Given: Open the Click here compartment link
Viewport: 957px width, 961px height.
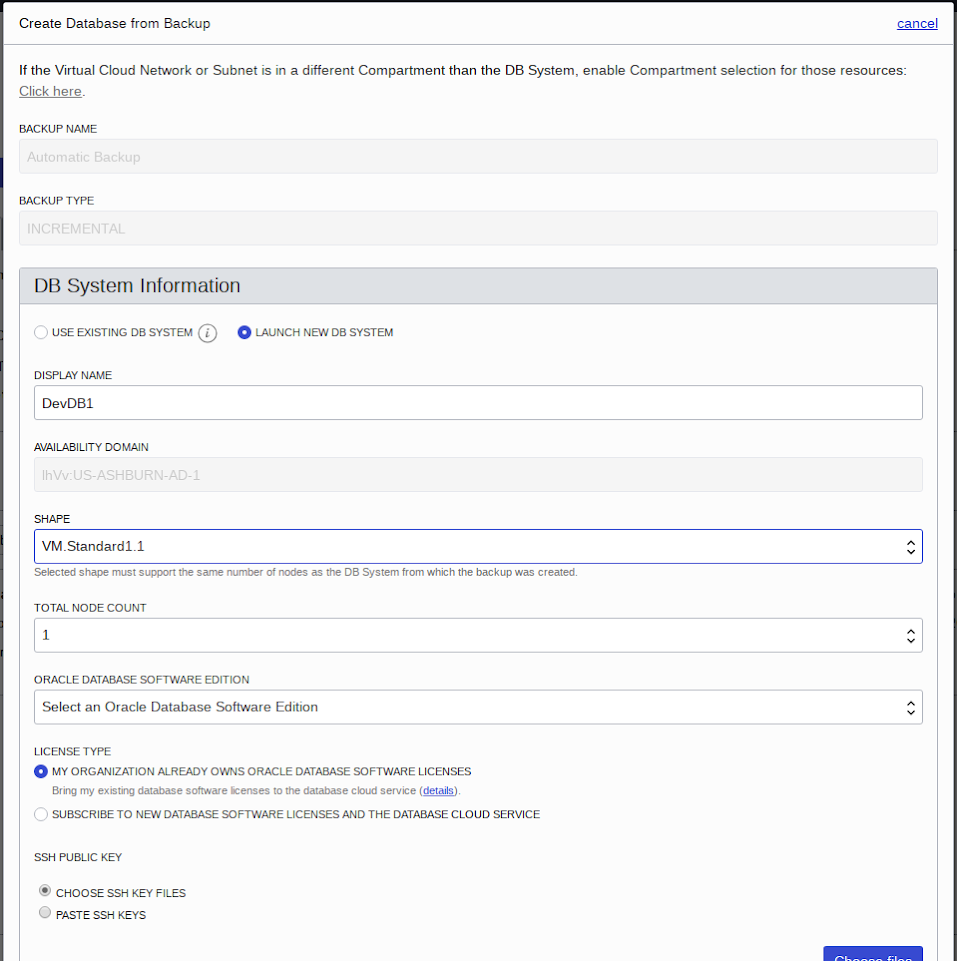Looking at the screenshot, I should pos(50,91).
